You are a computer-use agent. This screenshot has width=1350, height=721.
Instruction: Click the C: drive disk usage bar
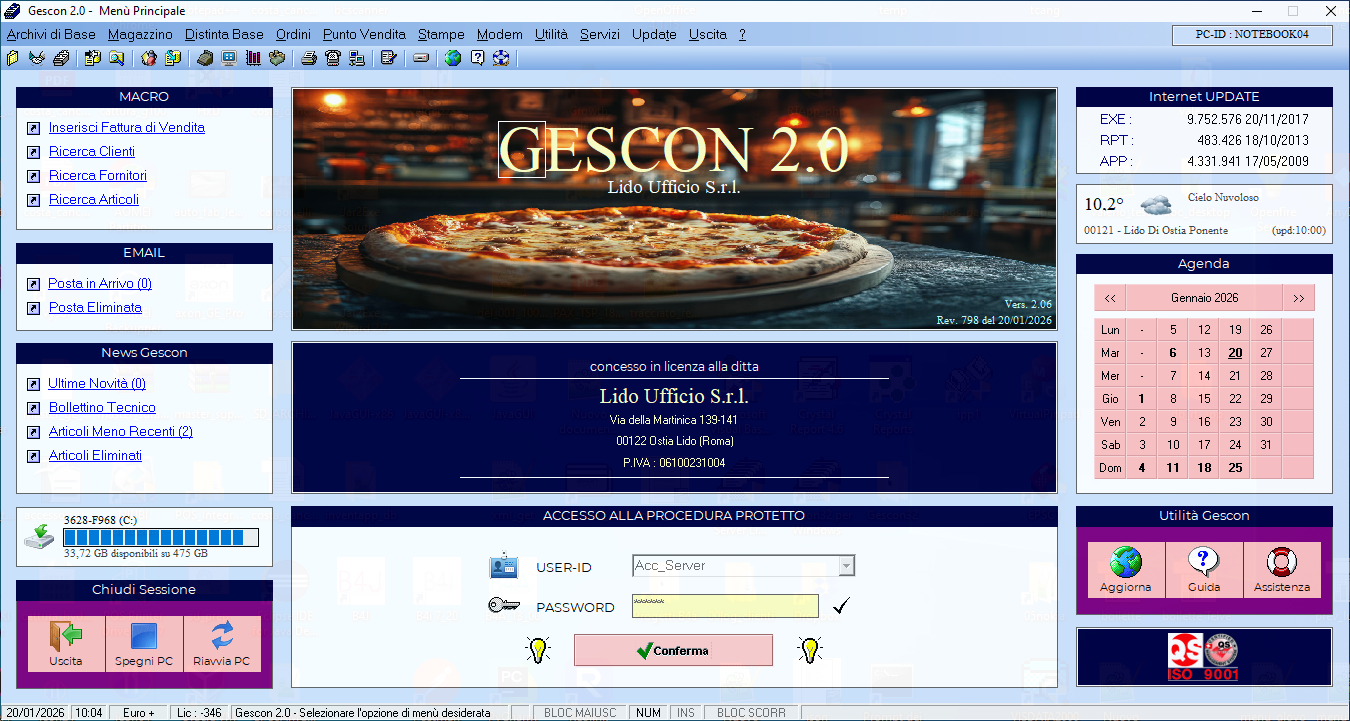[160, 537]
